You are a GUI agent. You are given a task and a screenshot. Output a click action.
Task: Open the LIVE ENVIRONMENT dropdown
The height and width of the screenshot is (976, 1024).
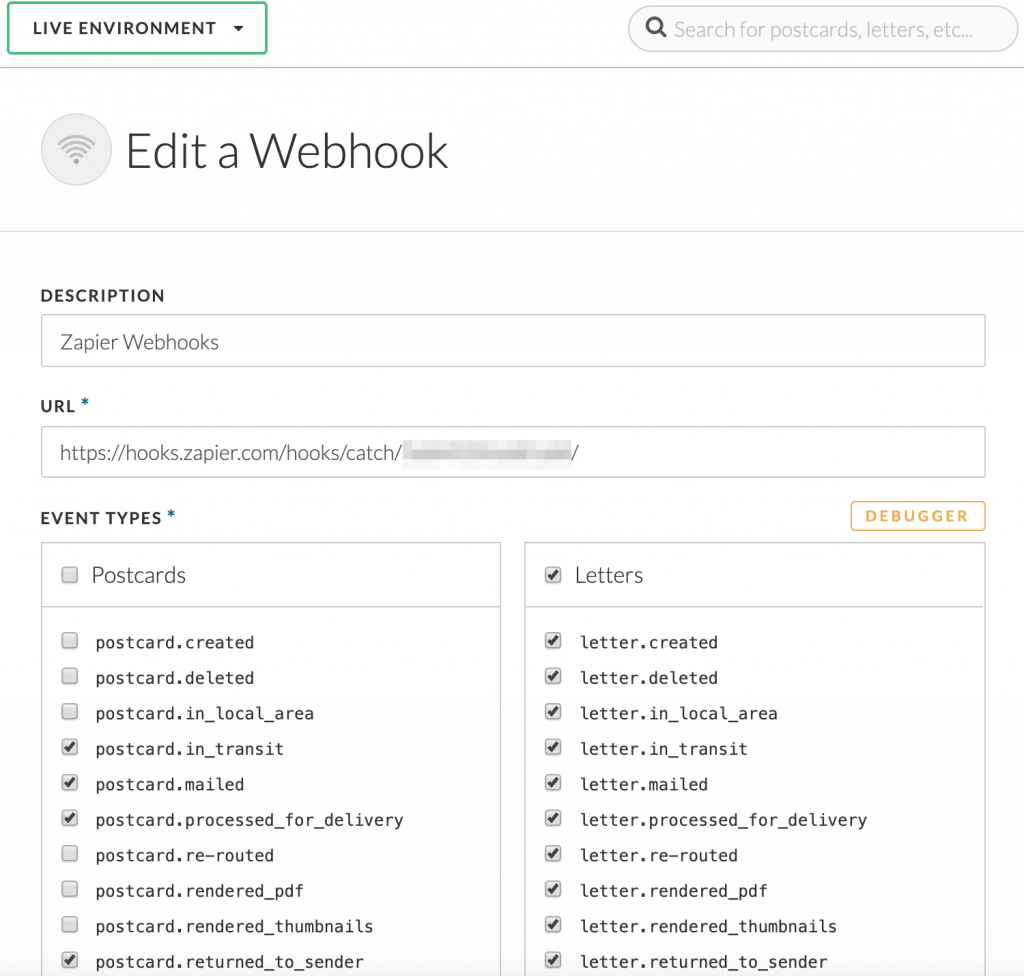[x=137, y=29]
